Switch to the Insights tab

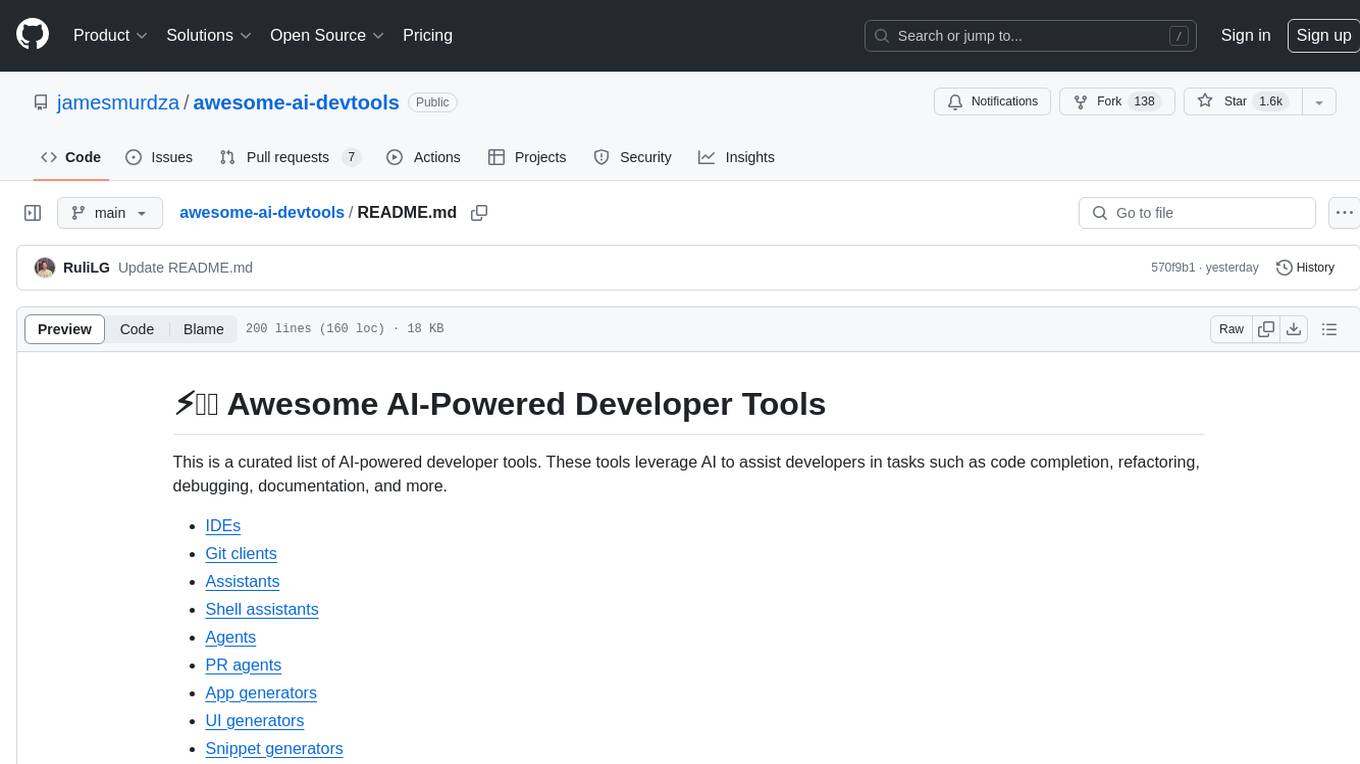click(x=736, y=157)
